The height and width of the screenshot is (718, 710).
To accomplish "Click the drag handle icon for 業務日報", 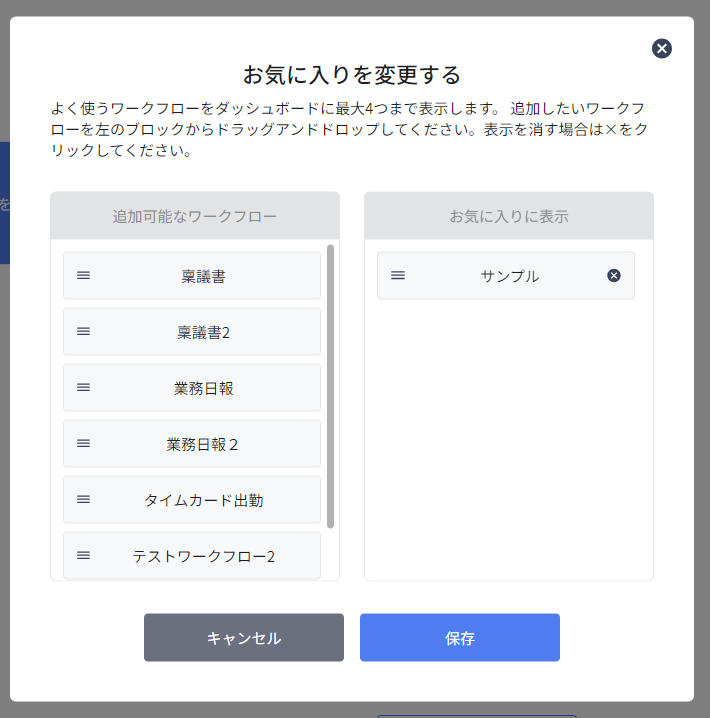I will (x=83, y=387).
